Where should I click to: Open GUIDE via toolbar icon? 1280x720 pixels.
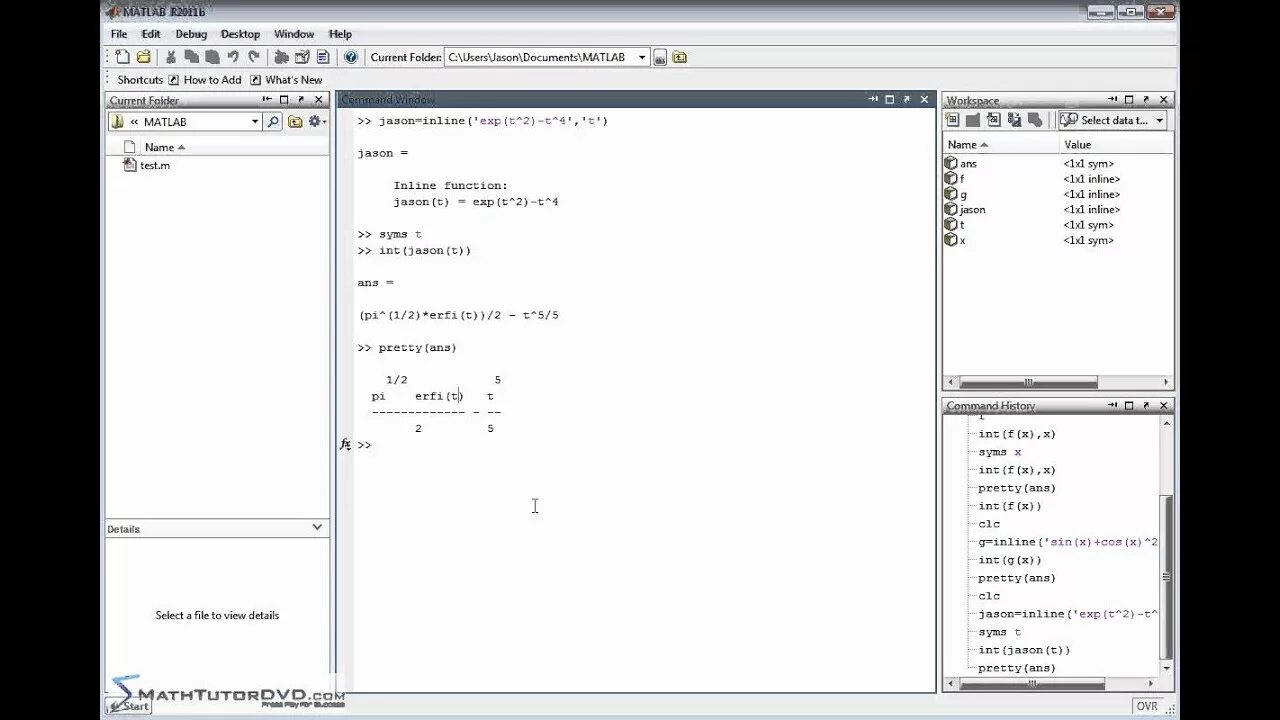pyautogui.click(x=302, y=57)
